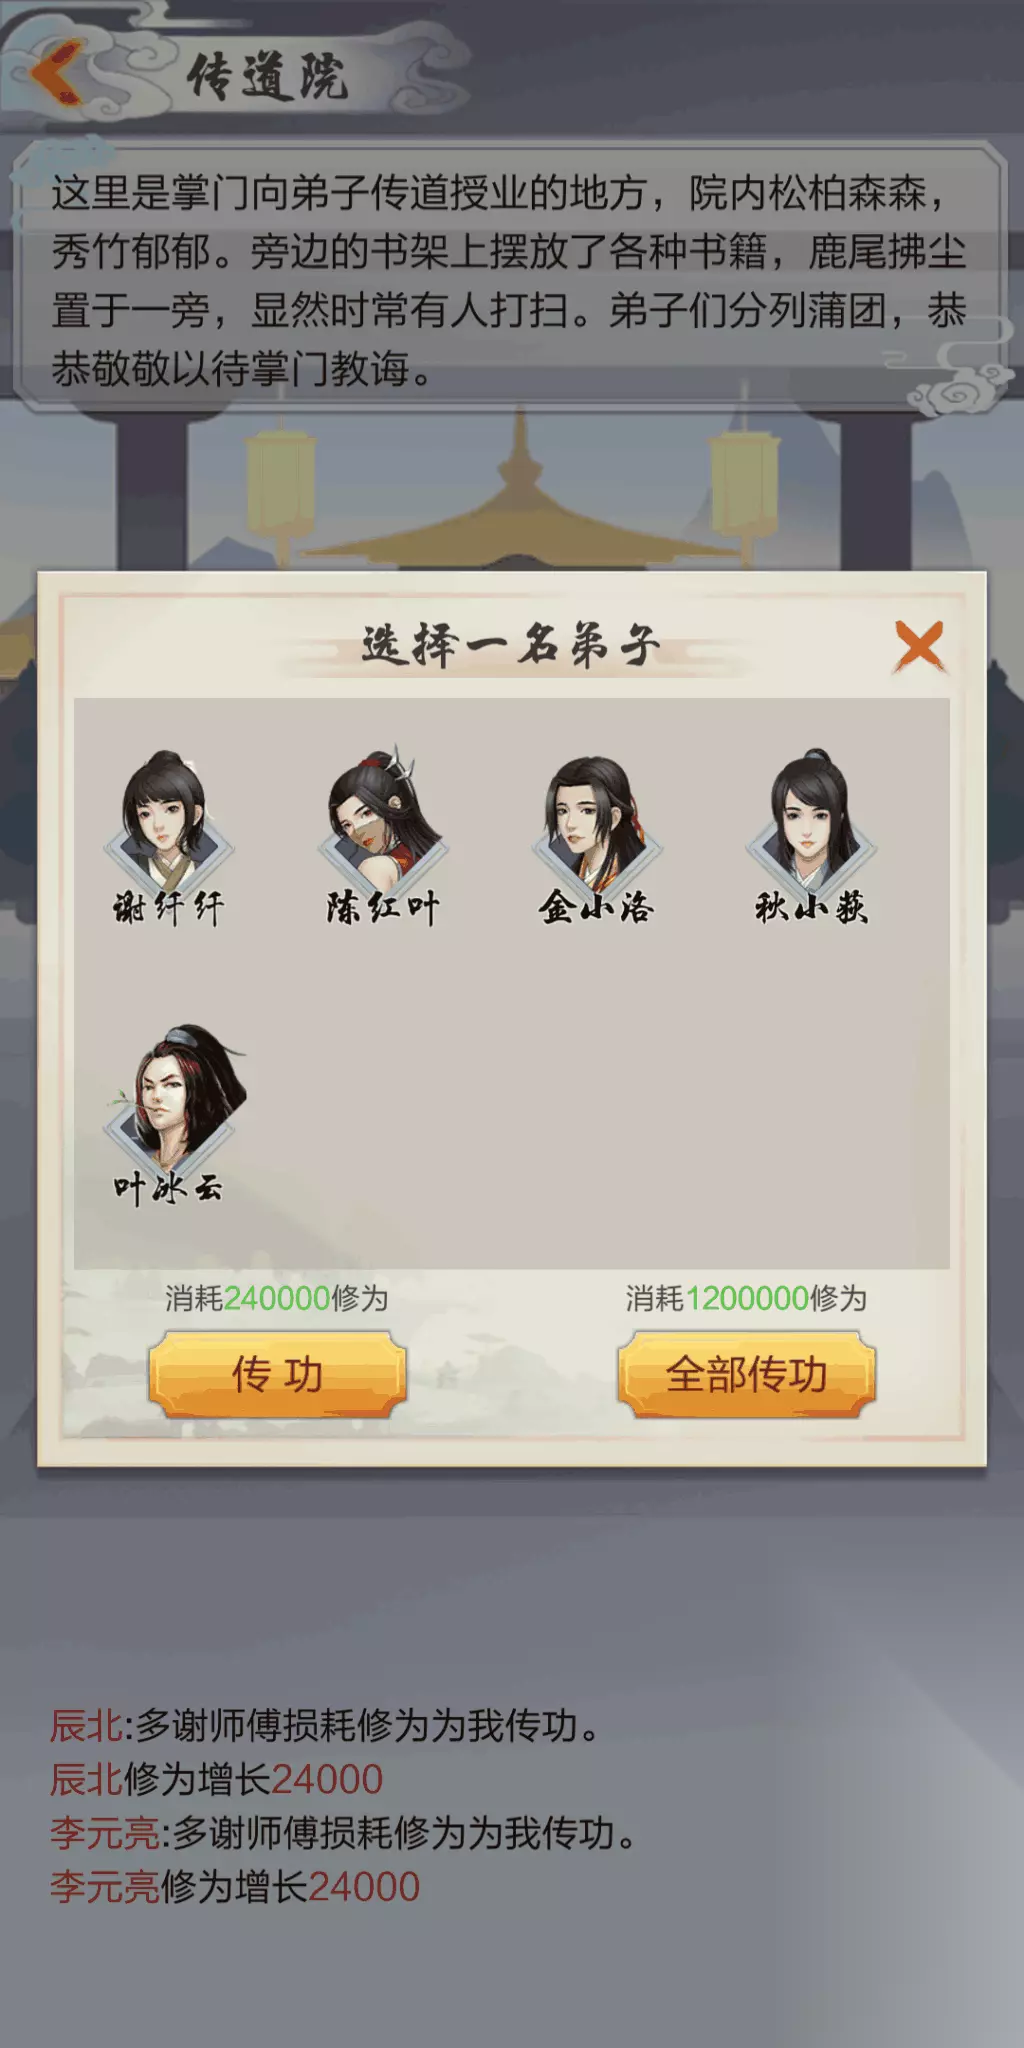Tap the 叶冰云 name label
The width and height of the screenshot is (1024, 2048).
pyautogui.click(x=168, y=1188)
